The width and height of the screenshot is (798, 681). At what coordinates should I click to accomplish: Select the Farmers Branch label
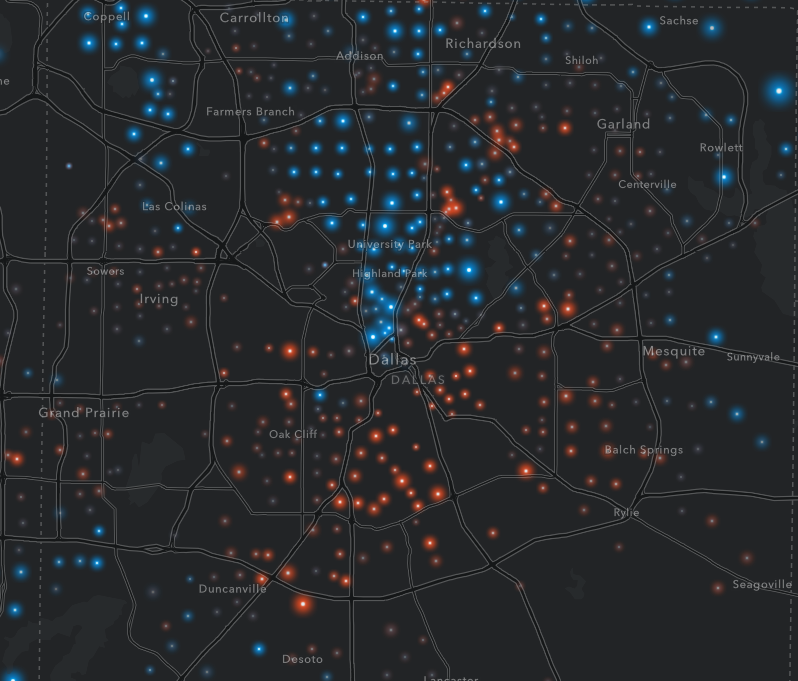point(250,111)
